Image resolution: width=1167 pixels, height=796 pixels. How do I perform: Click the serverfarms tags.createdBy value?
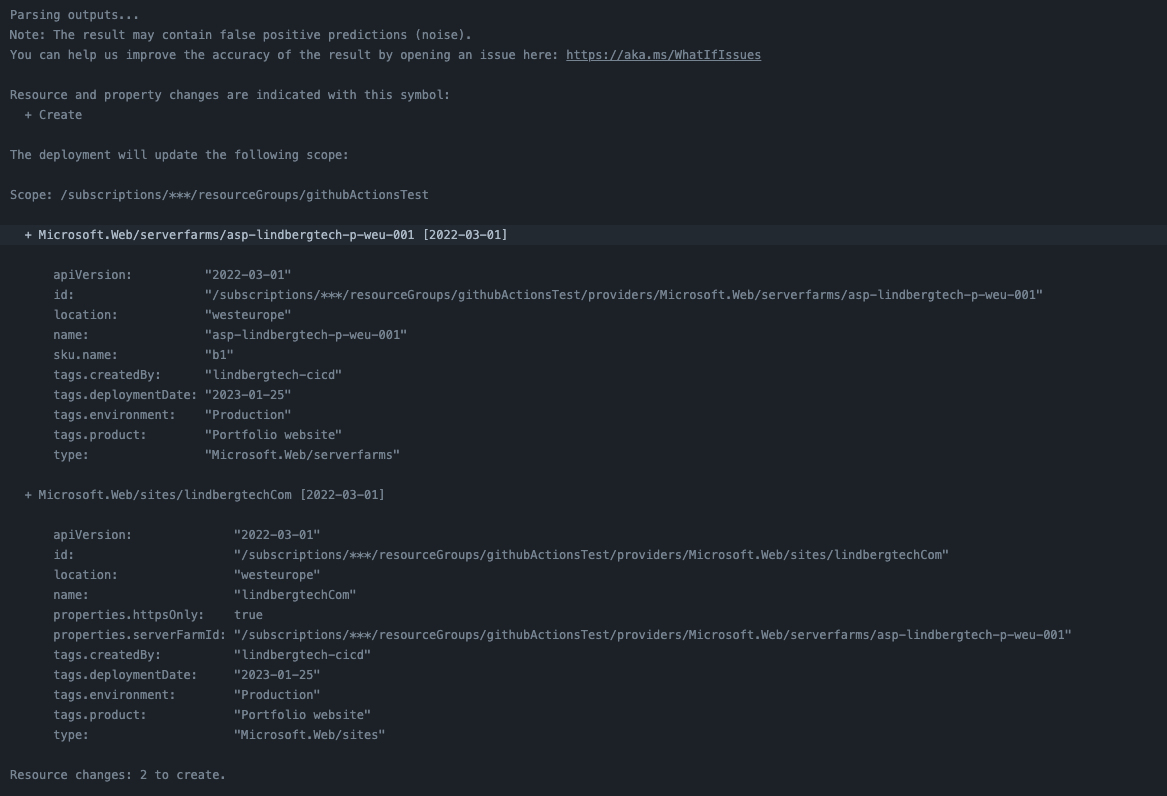pos(273,375)
